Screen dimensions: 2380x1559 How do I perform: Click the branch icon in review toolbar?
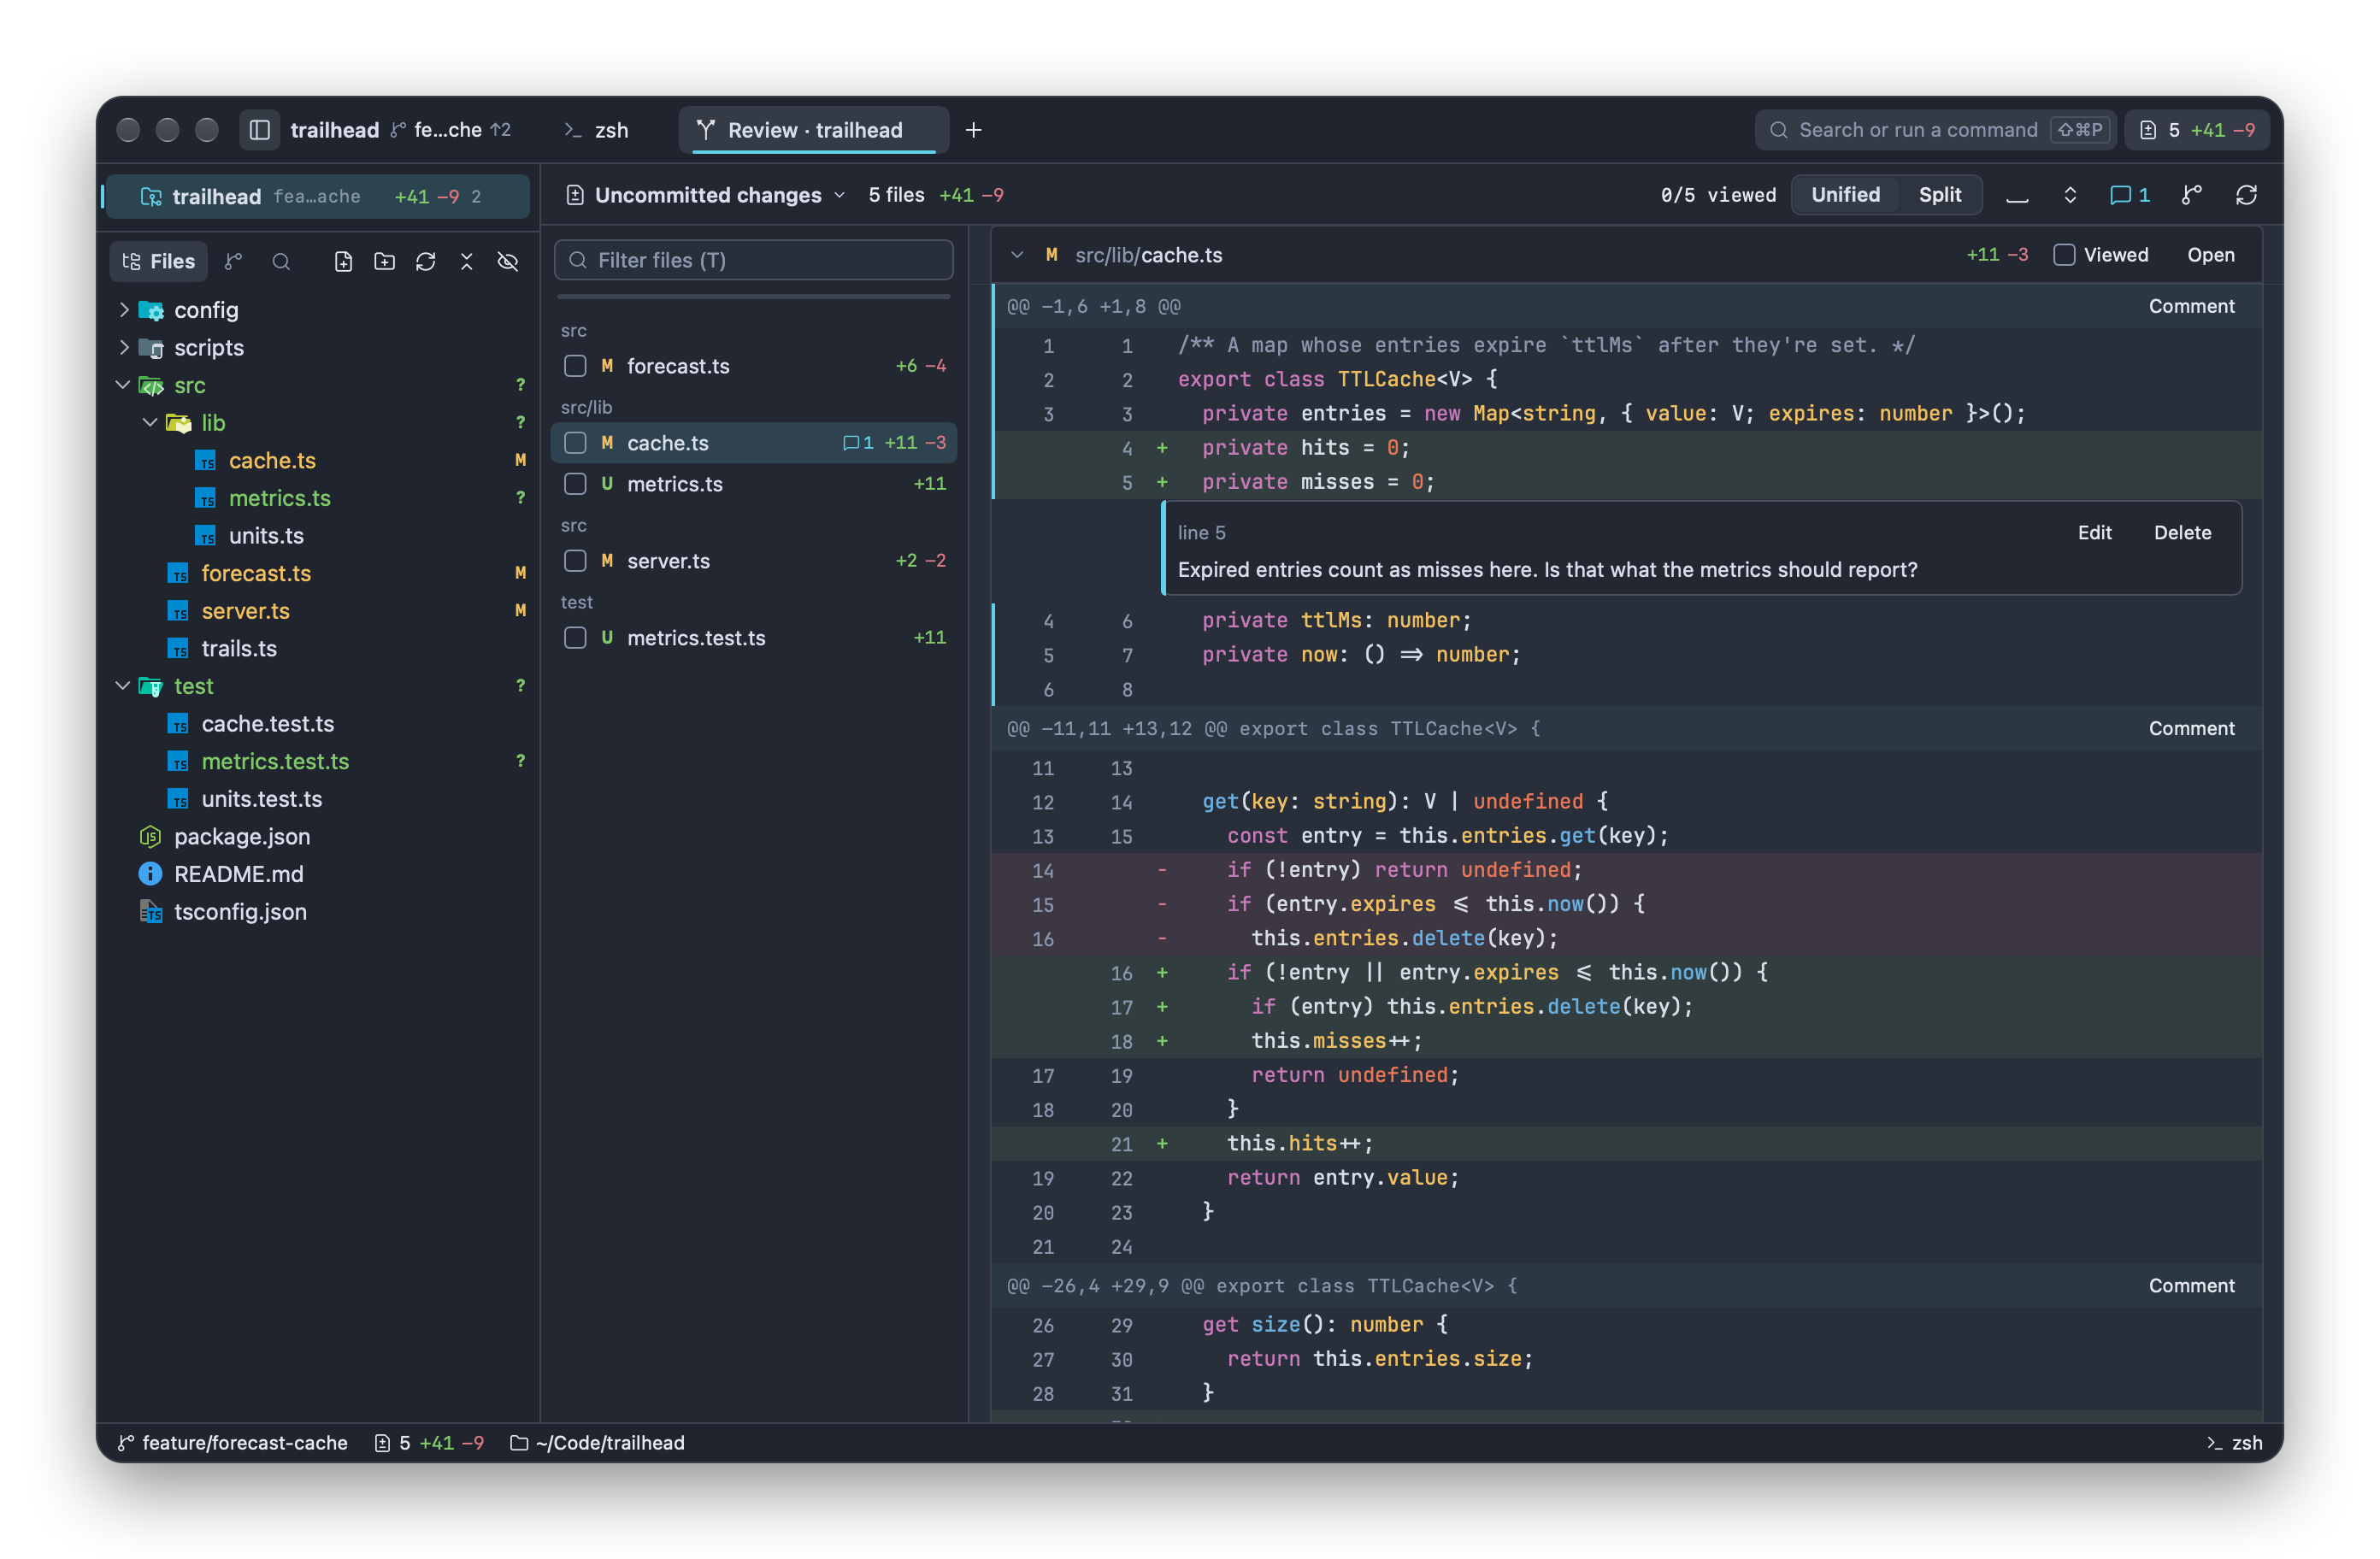pos(2192,195)
